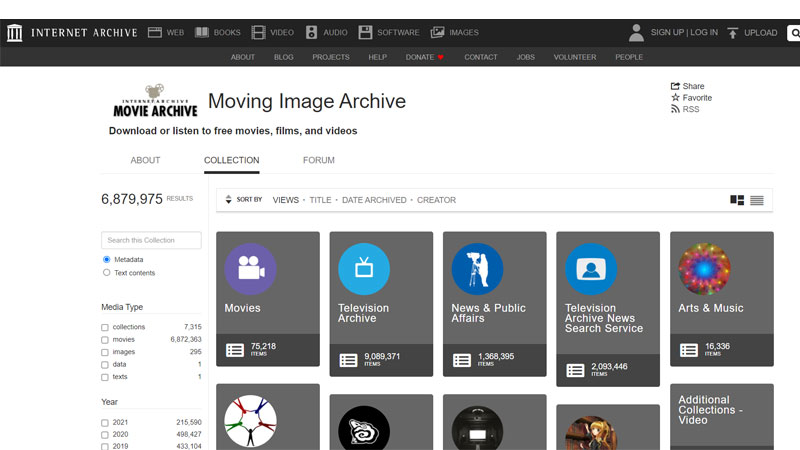Image resolution: width=800 pixels, height=450 pixels.
Task: Open the People link
Action: (629, 57)
